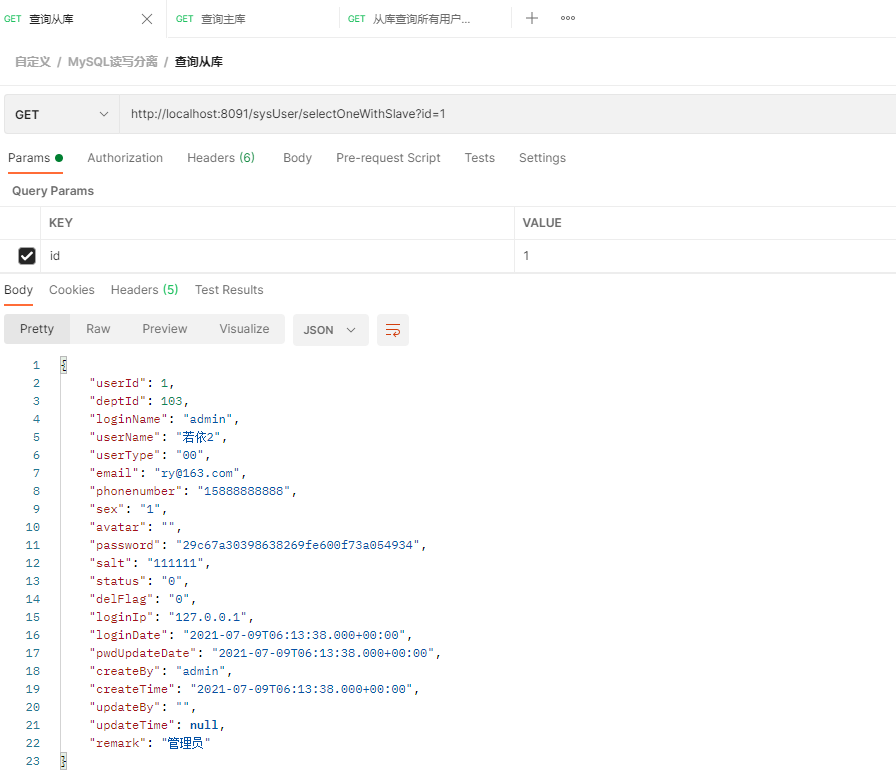
Task: Open a new request tab with plus icon
Action: click(531, 18)
